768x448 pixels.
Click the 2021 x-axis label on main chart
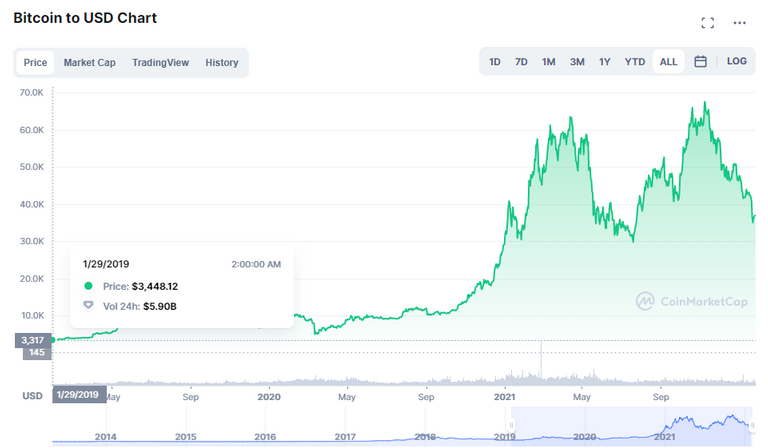504,397
